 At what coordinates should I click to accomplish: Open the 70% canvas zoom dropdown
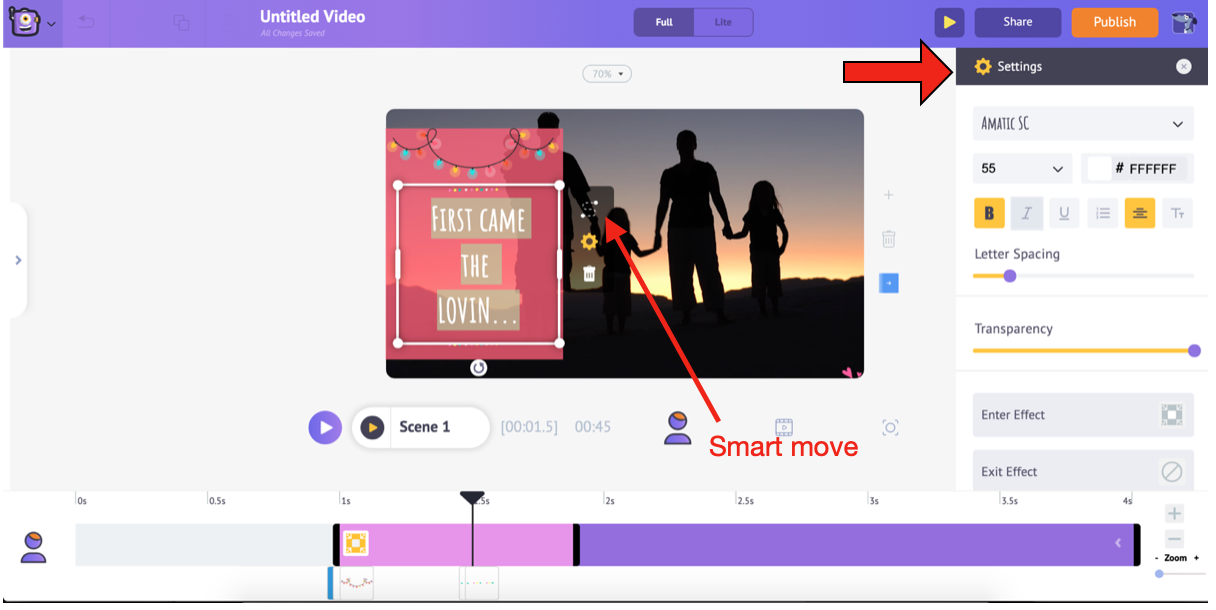click(607, 74)
